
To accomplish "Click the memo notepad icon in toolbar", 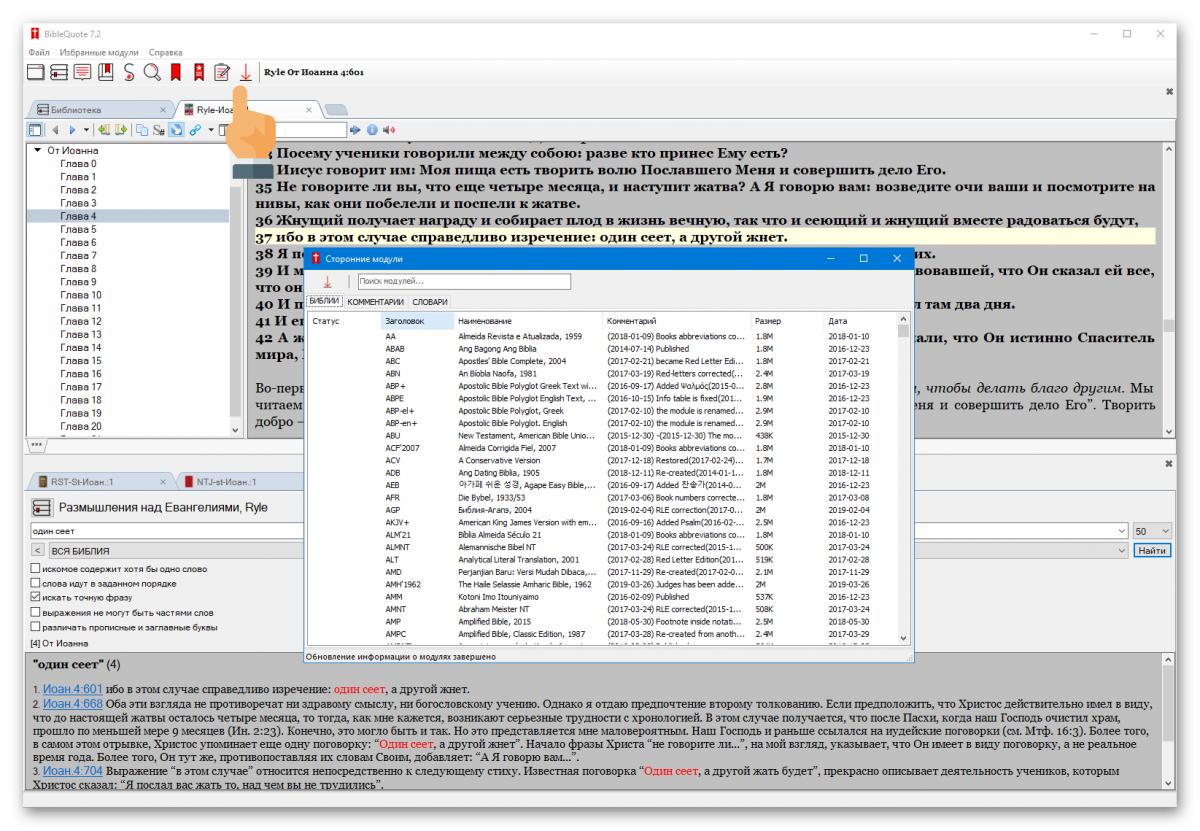I will [223, 72].
